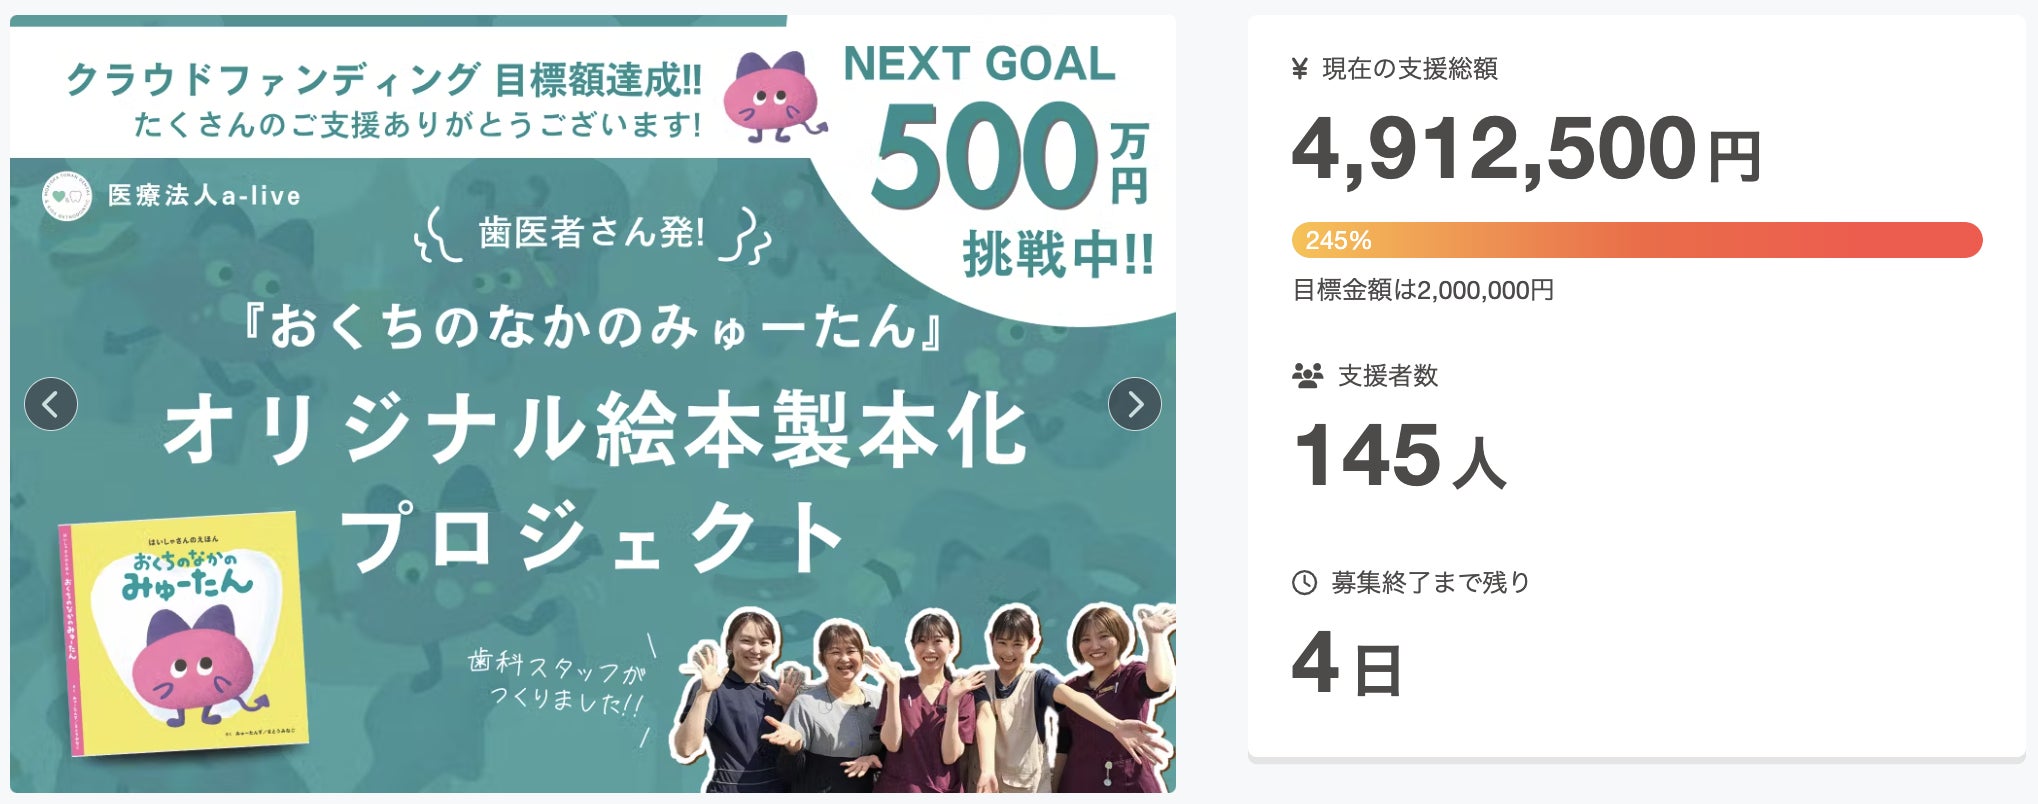This screenshot has height=804, width=2038.
Task: Advance to the next banner slide
Action: click(1134, 404)
